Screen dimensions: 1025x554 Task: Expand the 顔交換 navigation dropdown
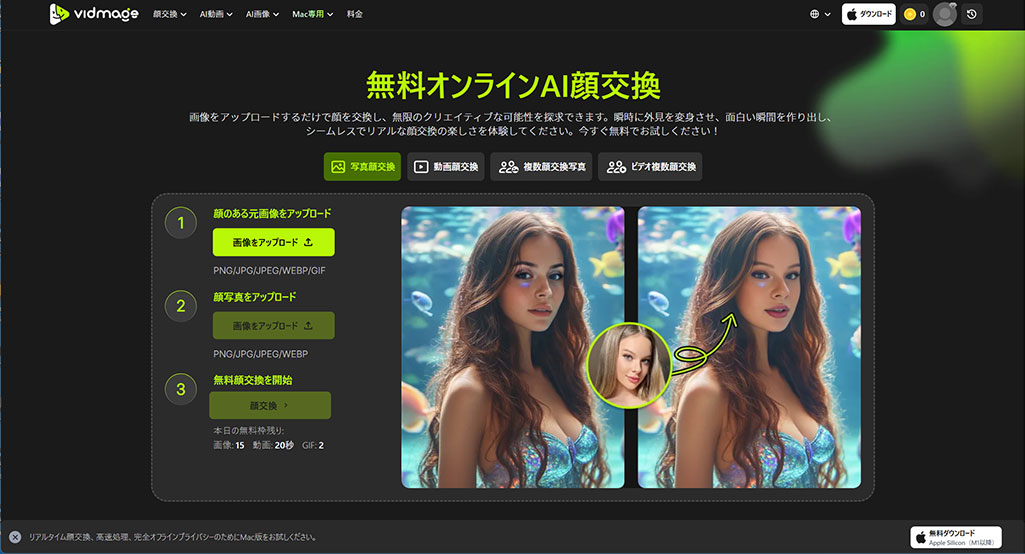click(170, 15)
